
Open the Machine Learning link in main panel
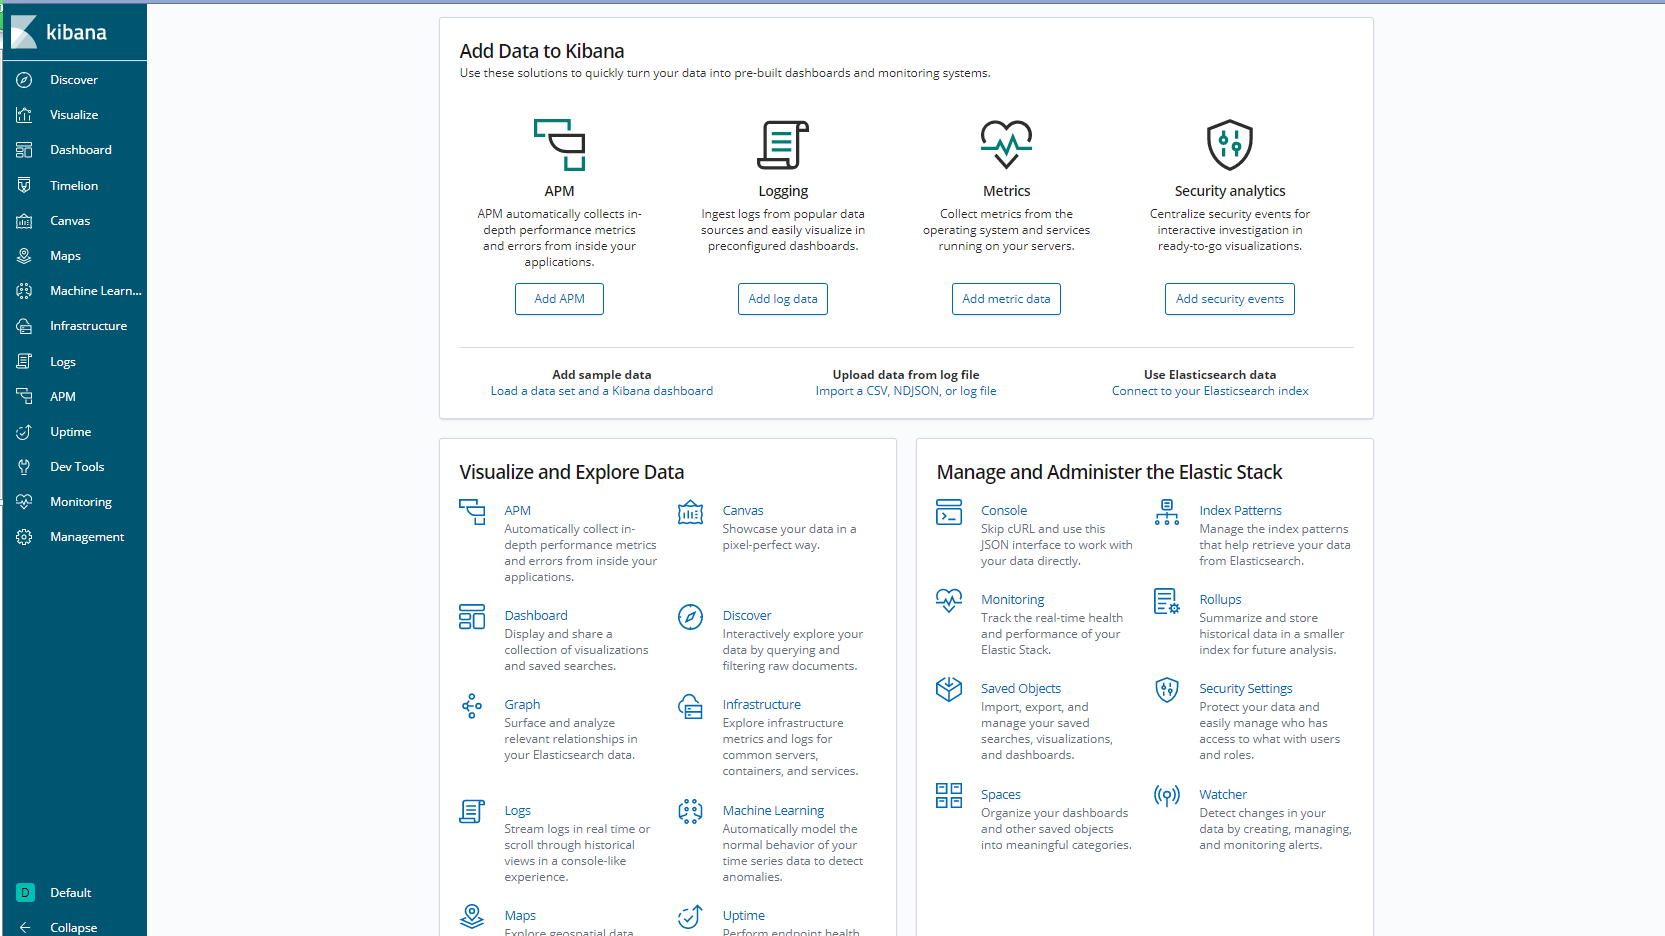tap(774, 811)
